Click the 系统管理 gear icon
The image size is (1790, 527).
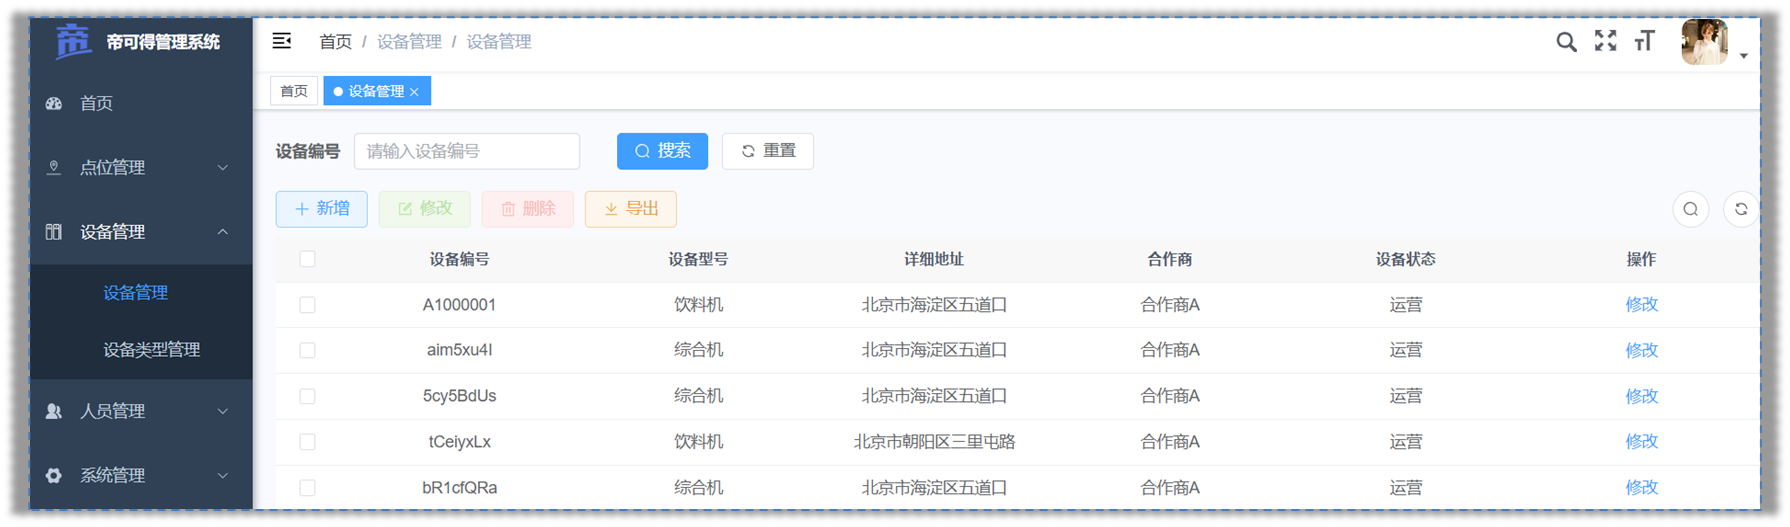54,476
